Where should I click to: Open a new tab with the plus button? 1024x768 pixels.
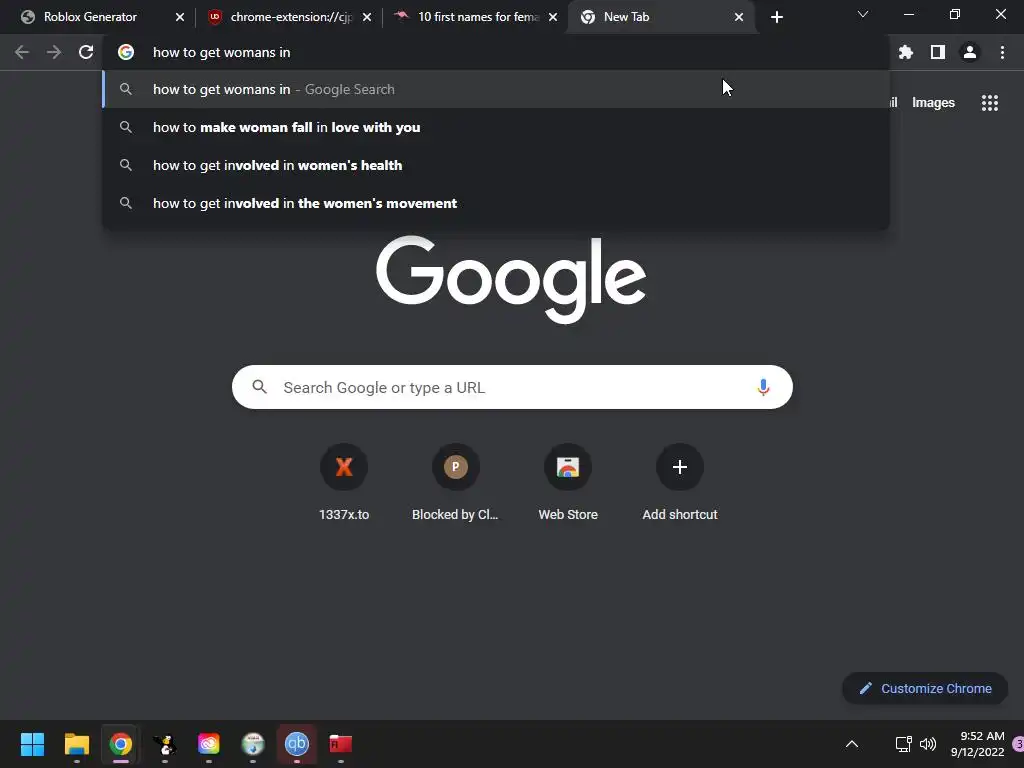(776, 17)
